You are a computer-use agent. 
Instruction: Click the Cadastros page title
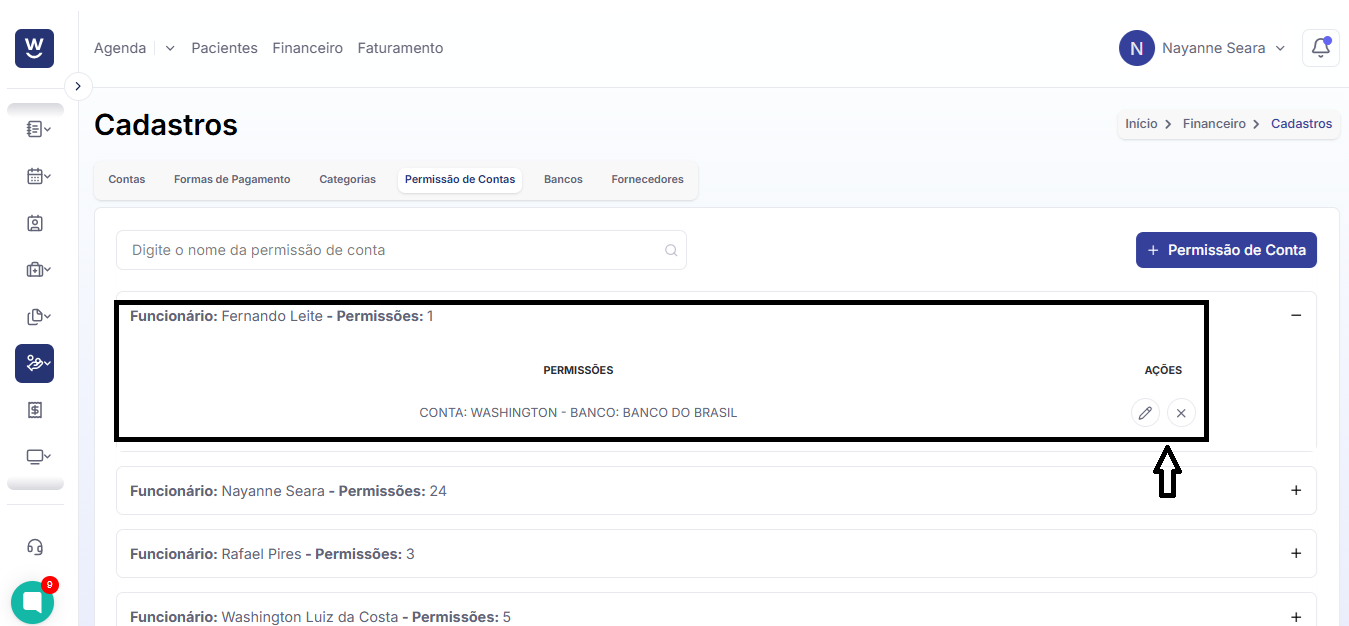point(166,125)
